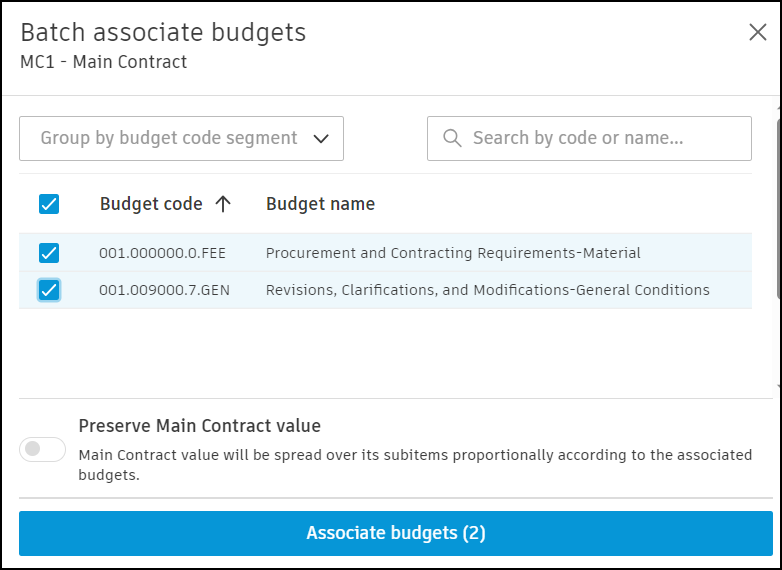
Task: Click the Associate budgets (2) button
Action: 395,533
